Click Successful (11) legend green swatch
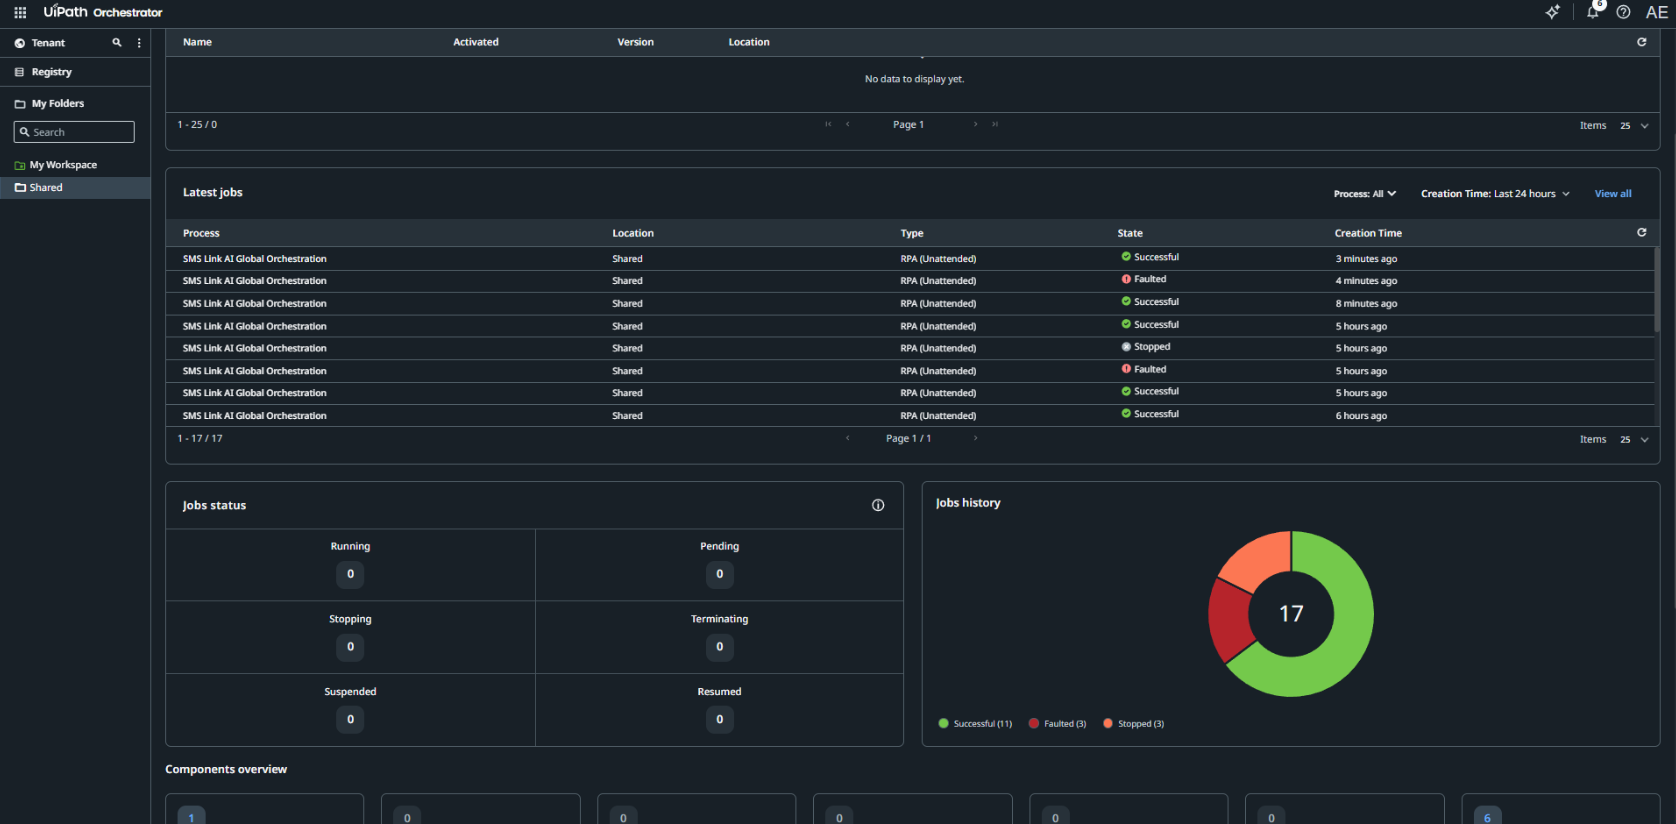 tap(943, 723)
